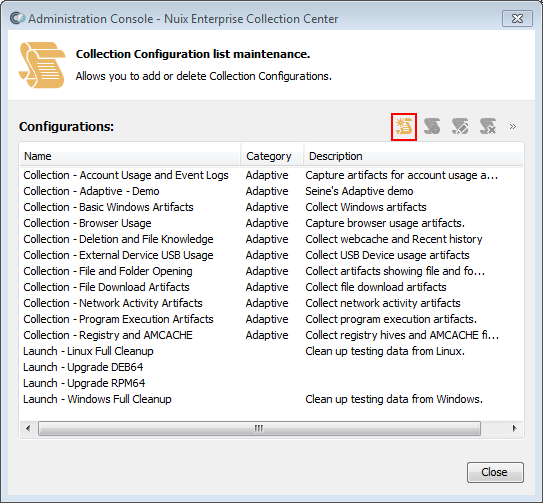Select Launch - Upgrade RPM64 row
The image size is (543, 503).
click(272, 383)
